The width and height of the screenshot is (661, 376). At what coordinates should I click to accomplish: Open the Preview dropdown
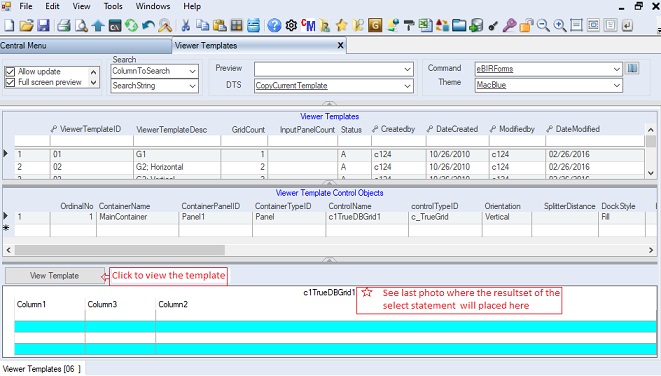tap(407, 69)
